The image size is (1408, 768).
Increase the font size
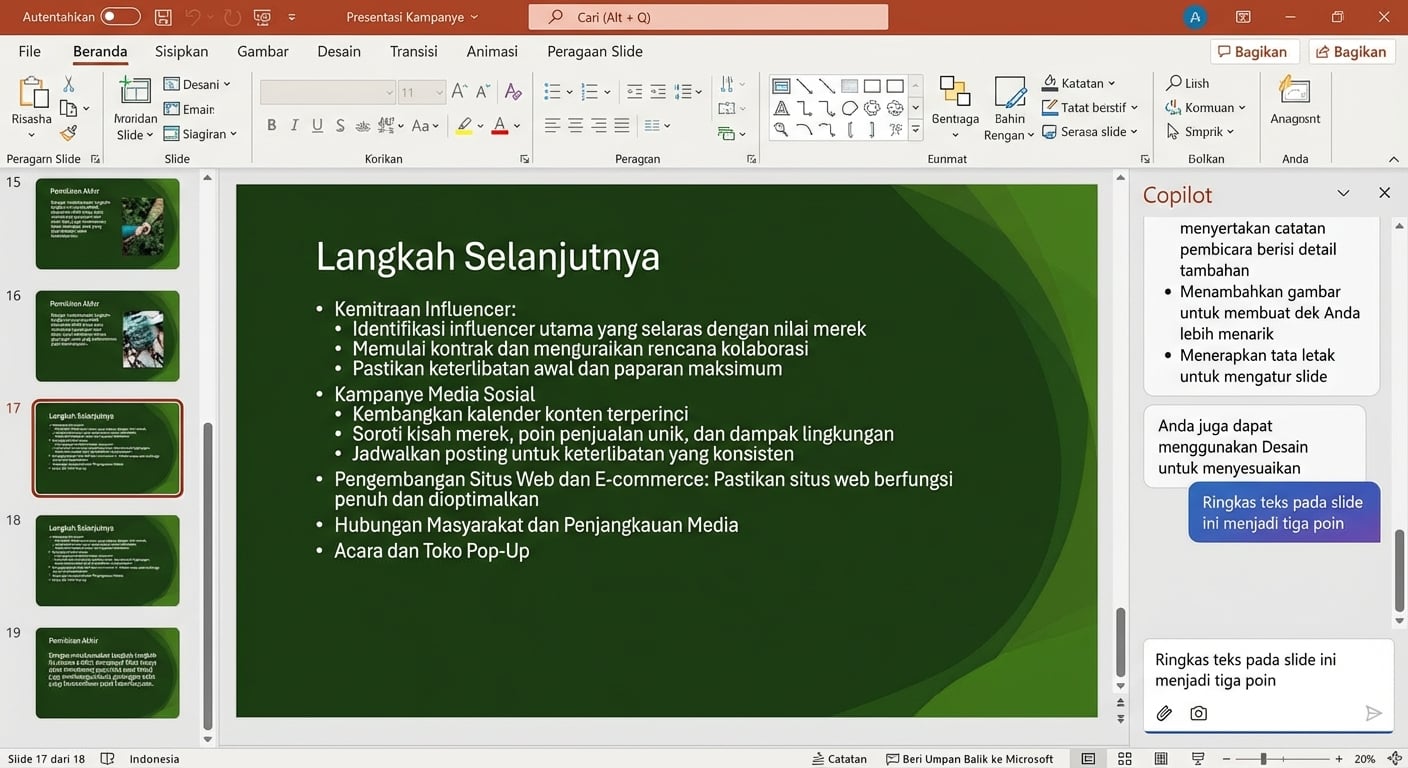458,90
